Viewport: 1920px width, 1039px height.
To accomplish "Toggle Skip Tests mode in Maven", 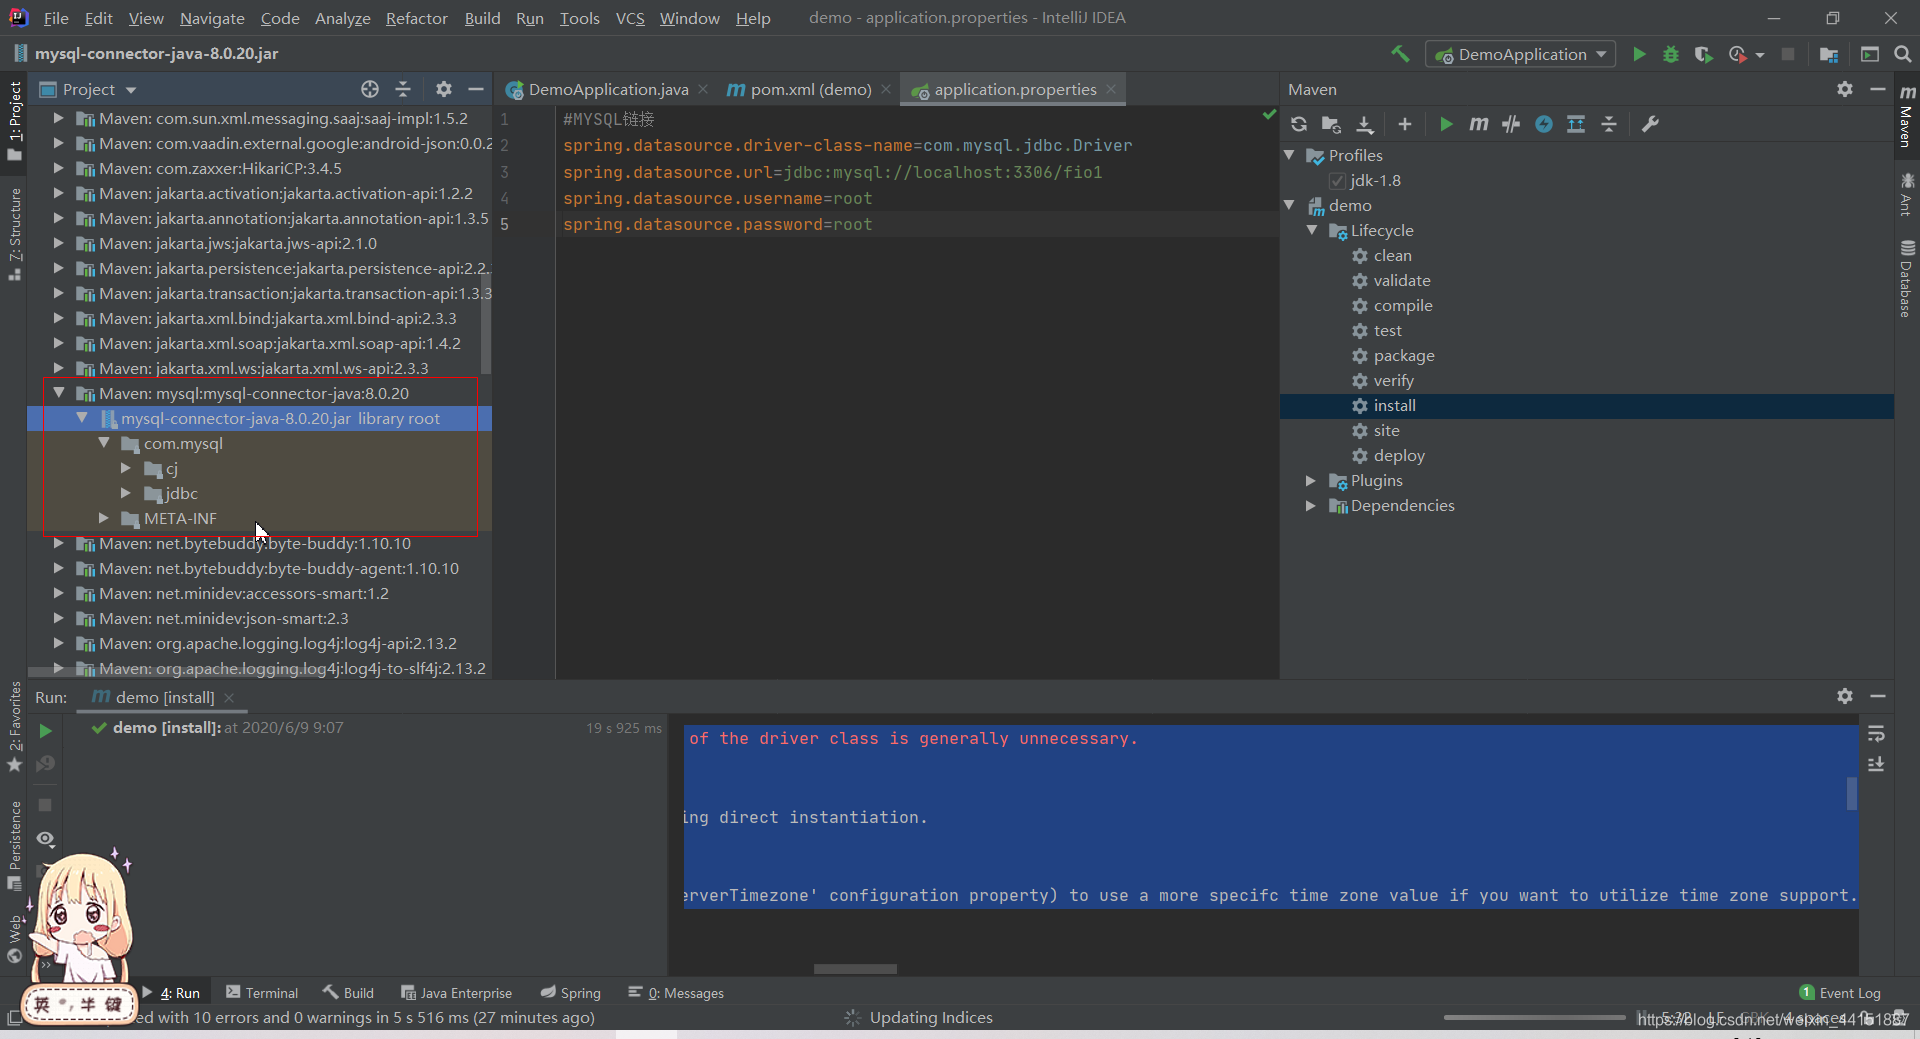I will coord(1544,124).
